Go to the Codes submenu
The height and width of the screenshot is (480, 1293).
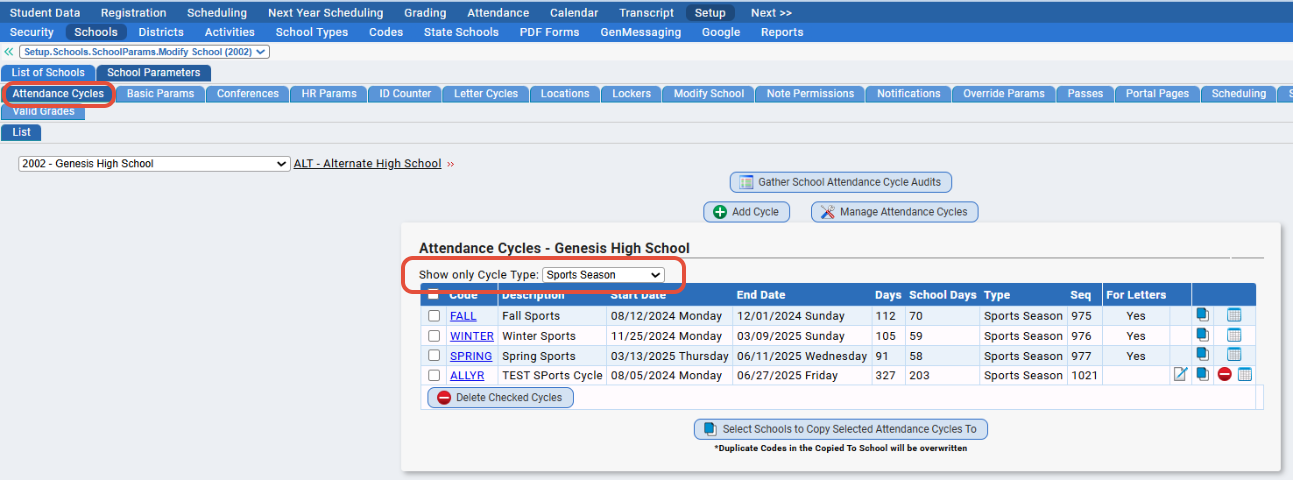tap(386, 32)
